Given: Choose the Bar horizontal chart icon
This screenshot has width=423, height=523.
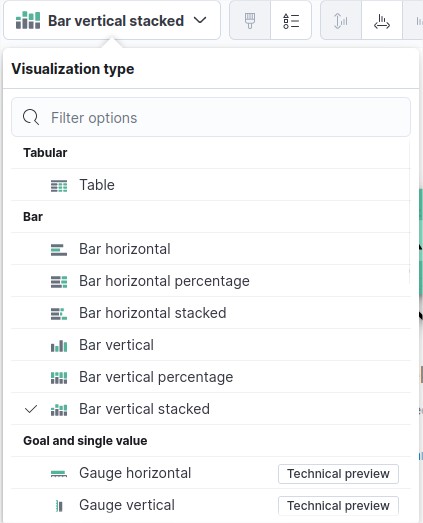Looking at the screenshot, I should click(x=59, y=249).
